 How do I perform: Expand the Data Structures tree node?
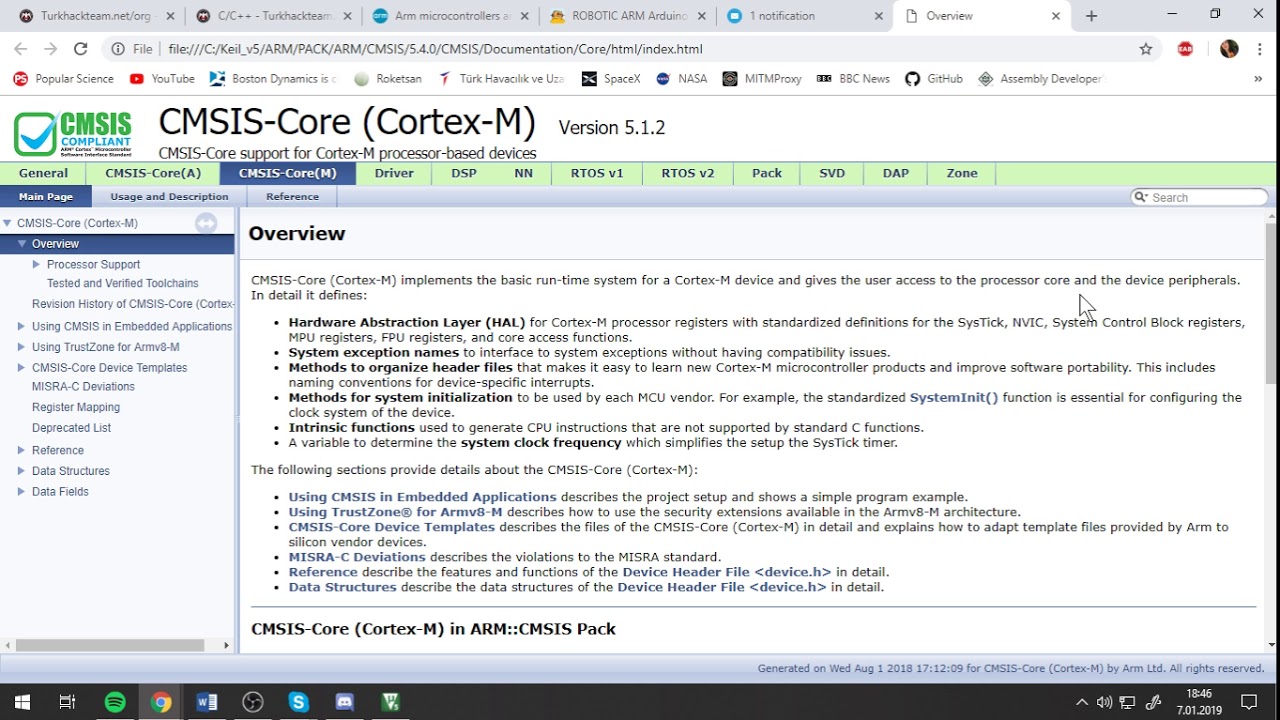click(21, 471)
